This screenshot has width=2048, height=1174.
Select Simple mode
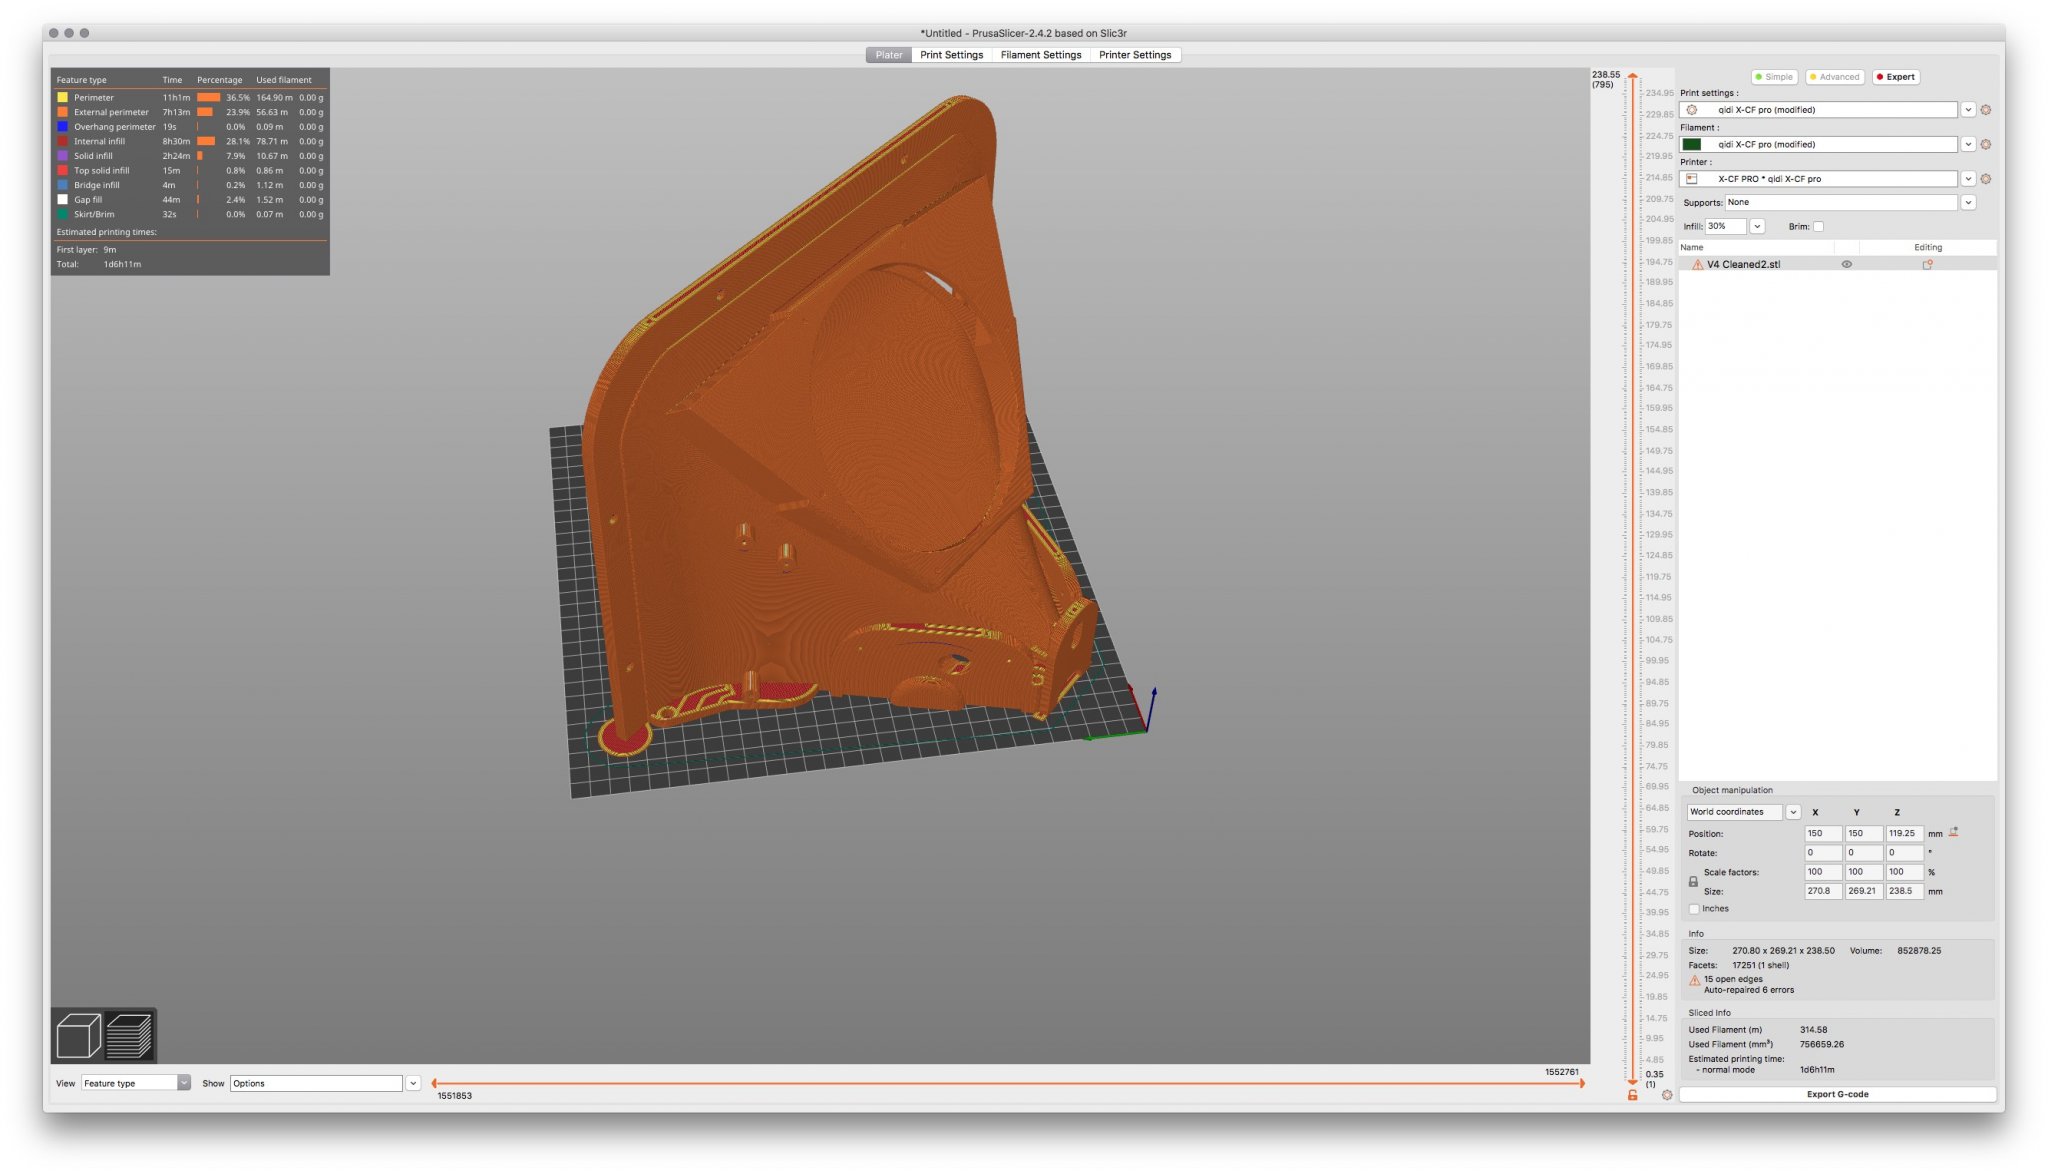click(1775, 77)
